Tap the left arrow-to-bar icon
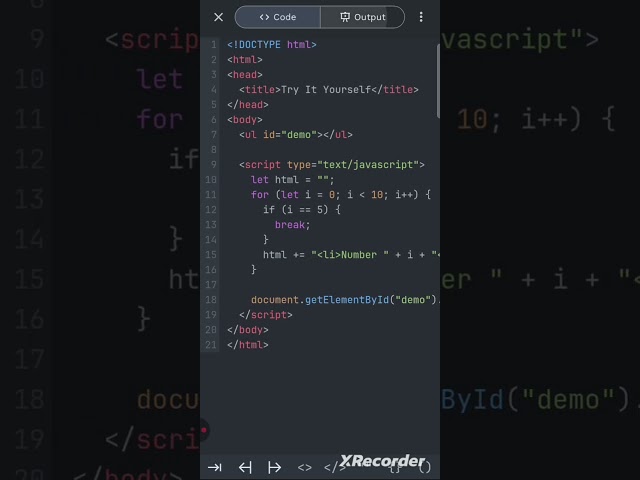Image resolution: width=640 pixels, height=480 pixels. [x=245, y=467]
